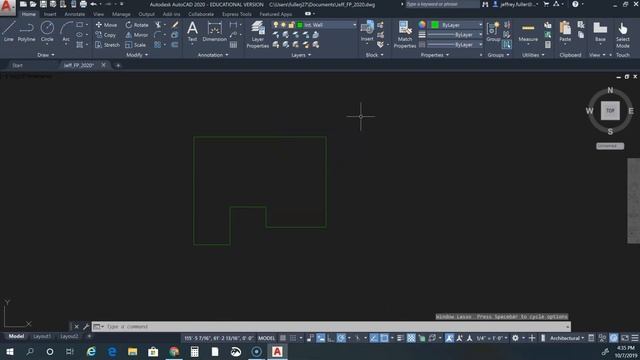Switch to the Layout1 tab
This screenshot has width=640, height=360.
pos(42,336)
